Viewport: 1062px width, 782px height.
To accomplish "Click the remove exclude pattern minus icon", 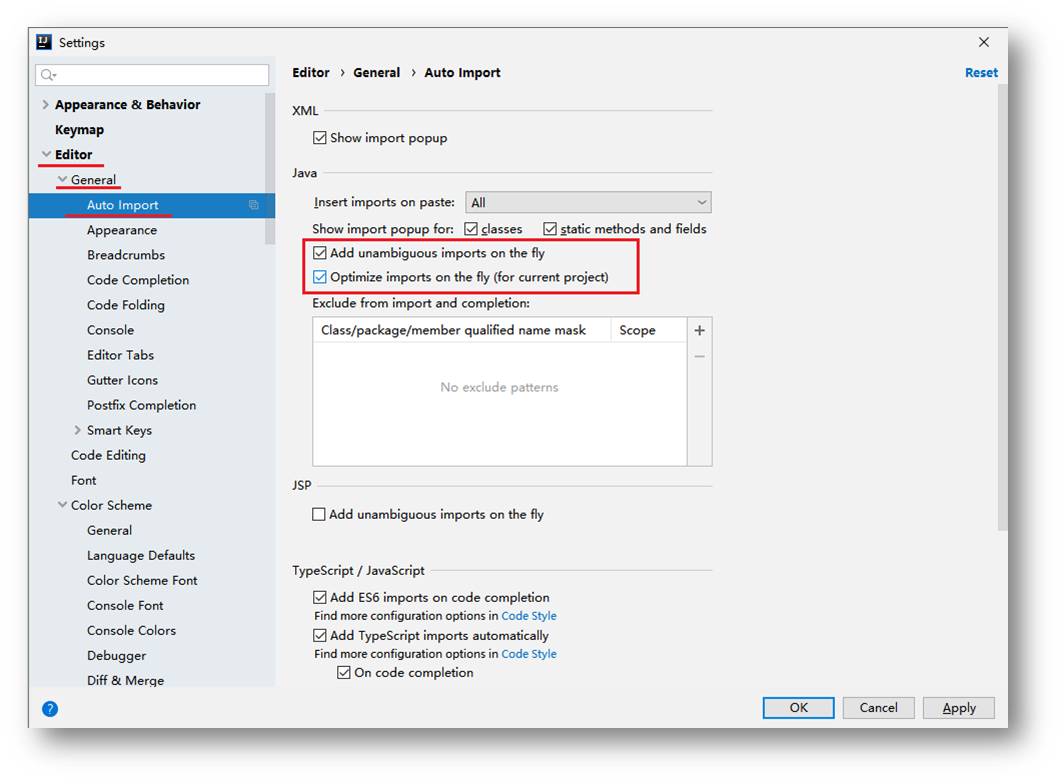I will click(x=700, y=356).
